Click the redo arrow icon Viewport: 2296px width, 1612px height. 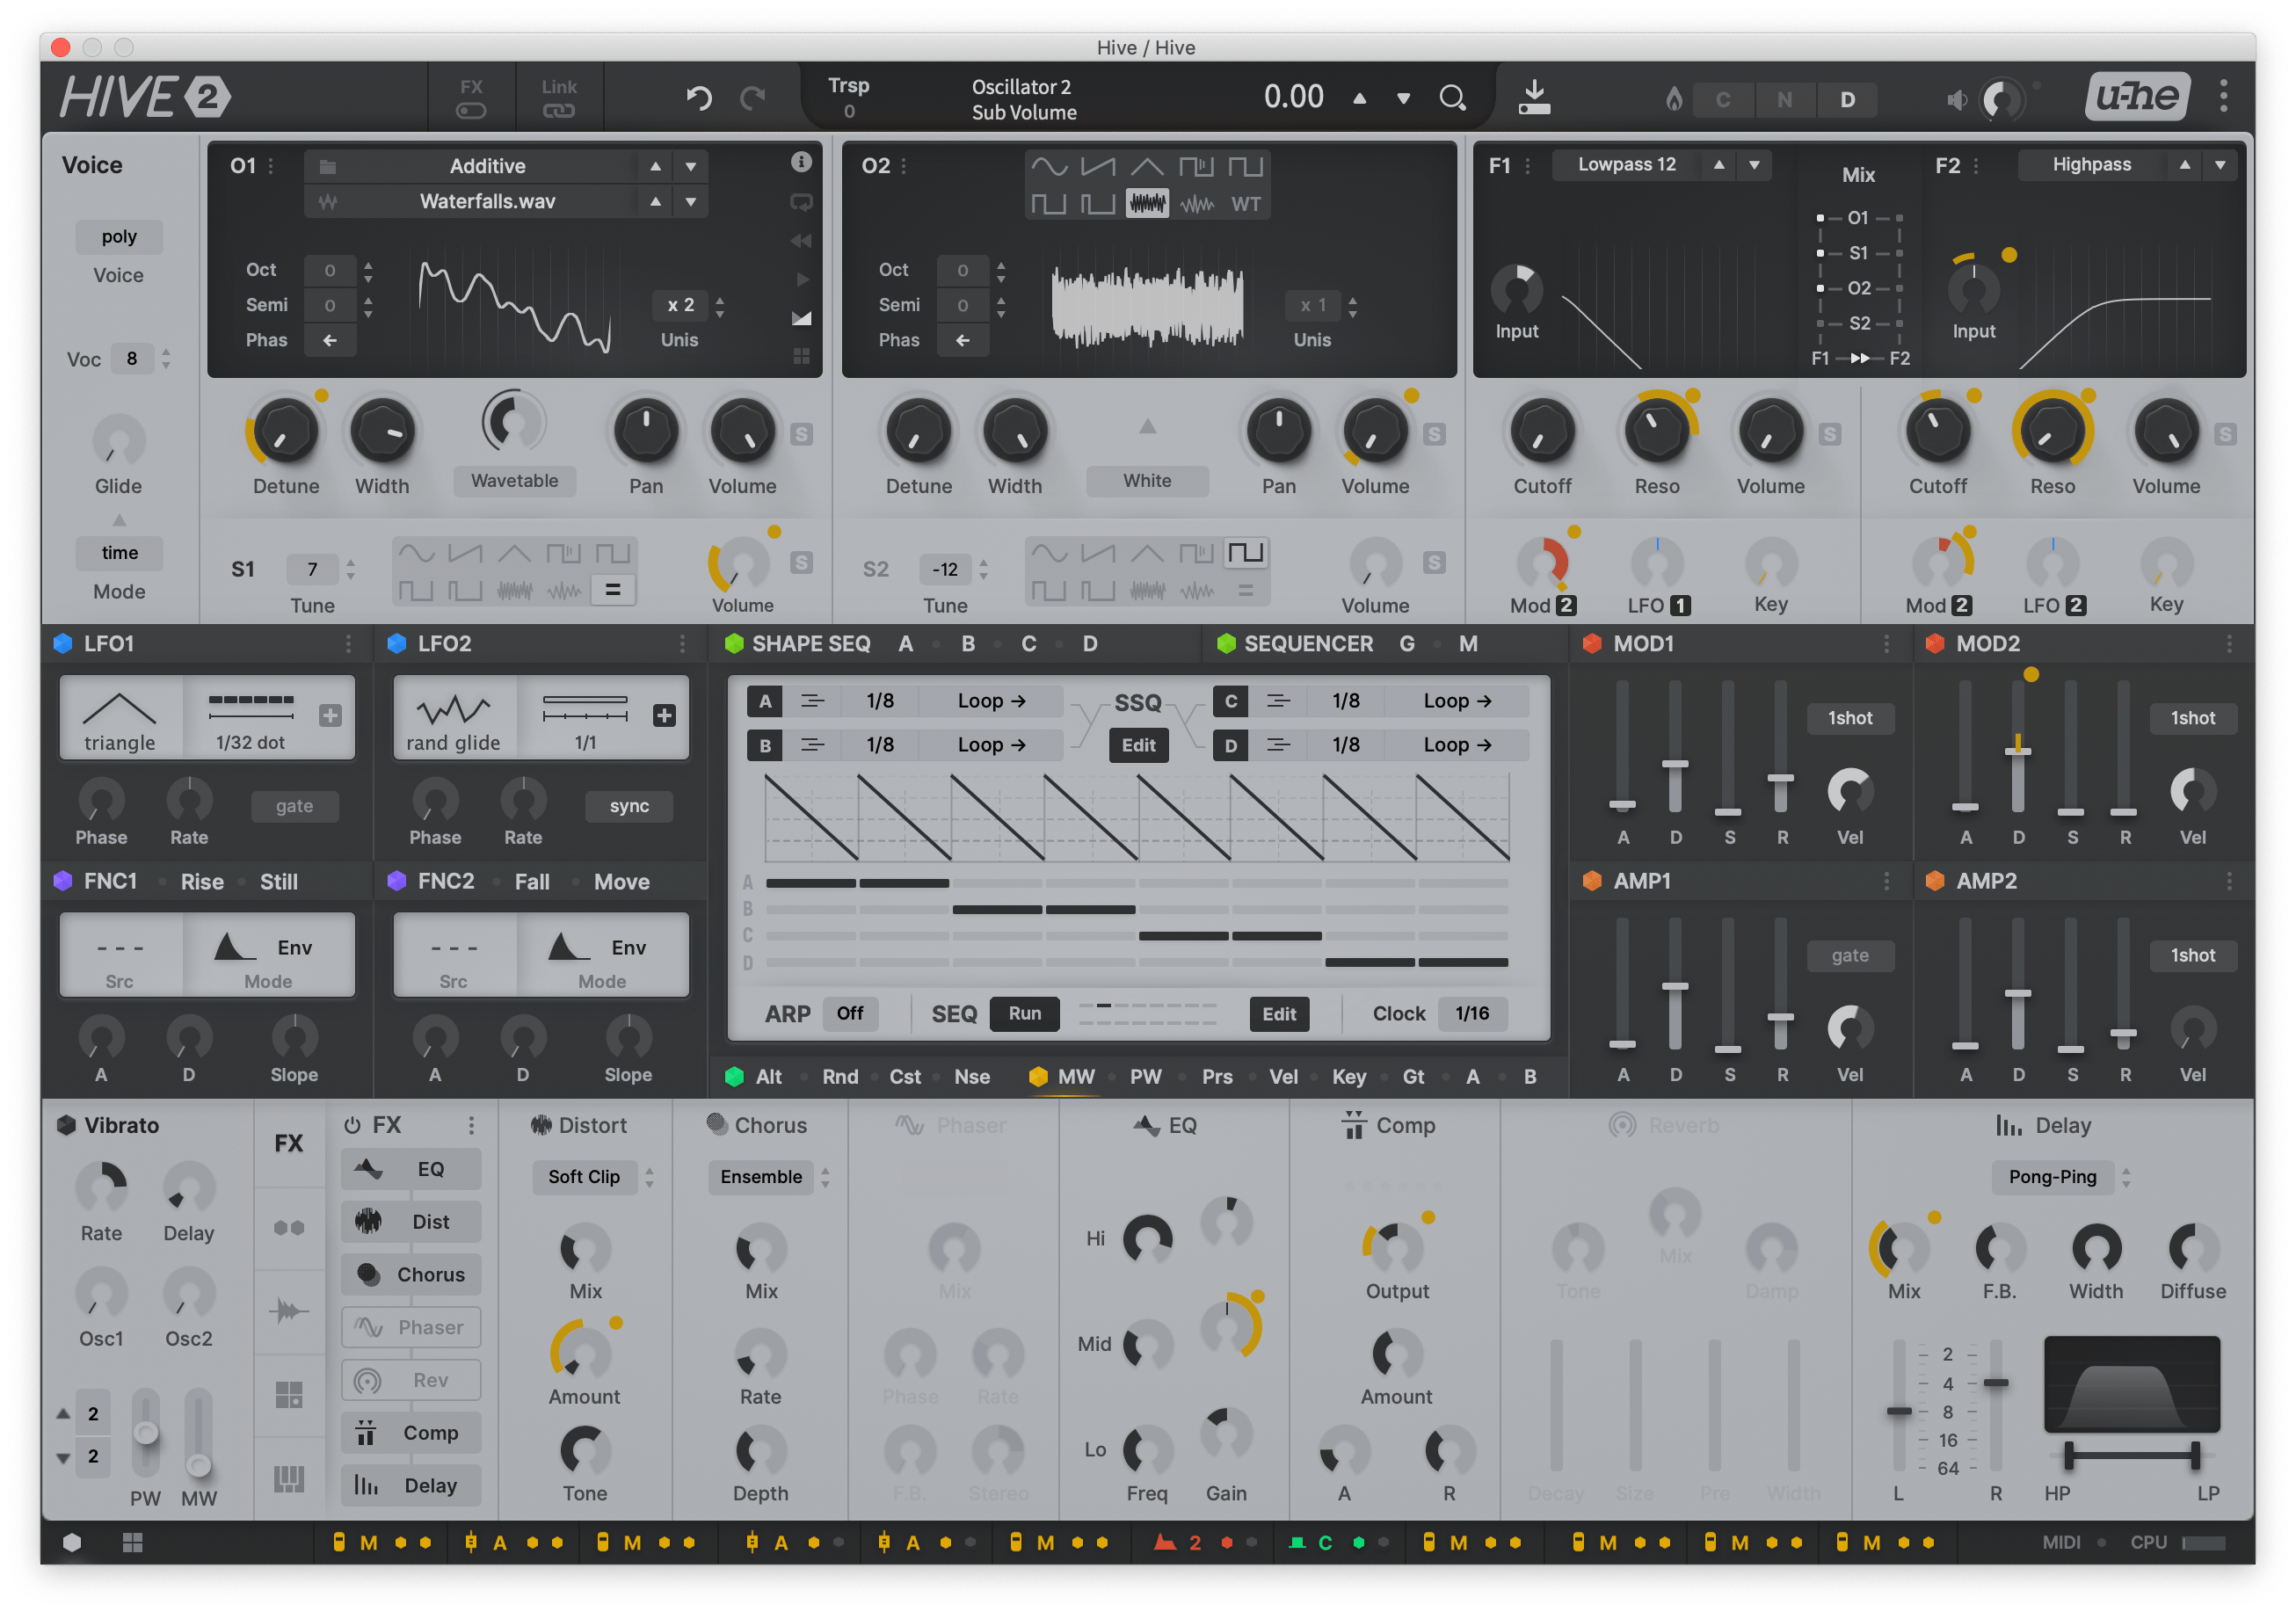[x=752, y=97]
